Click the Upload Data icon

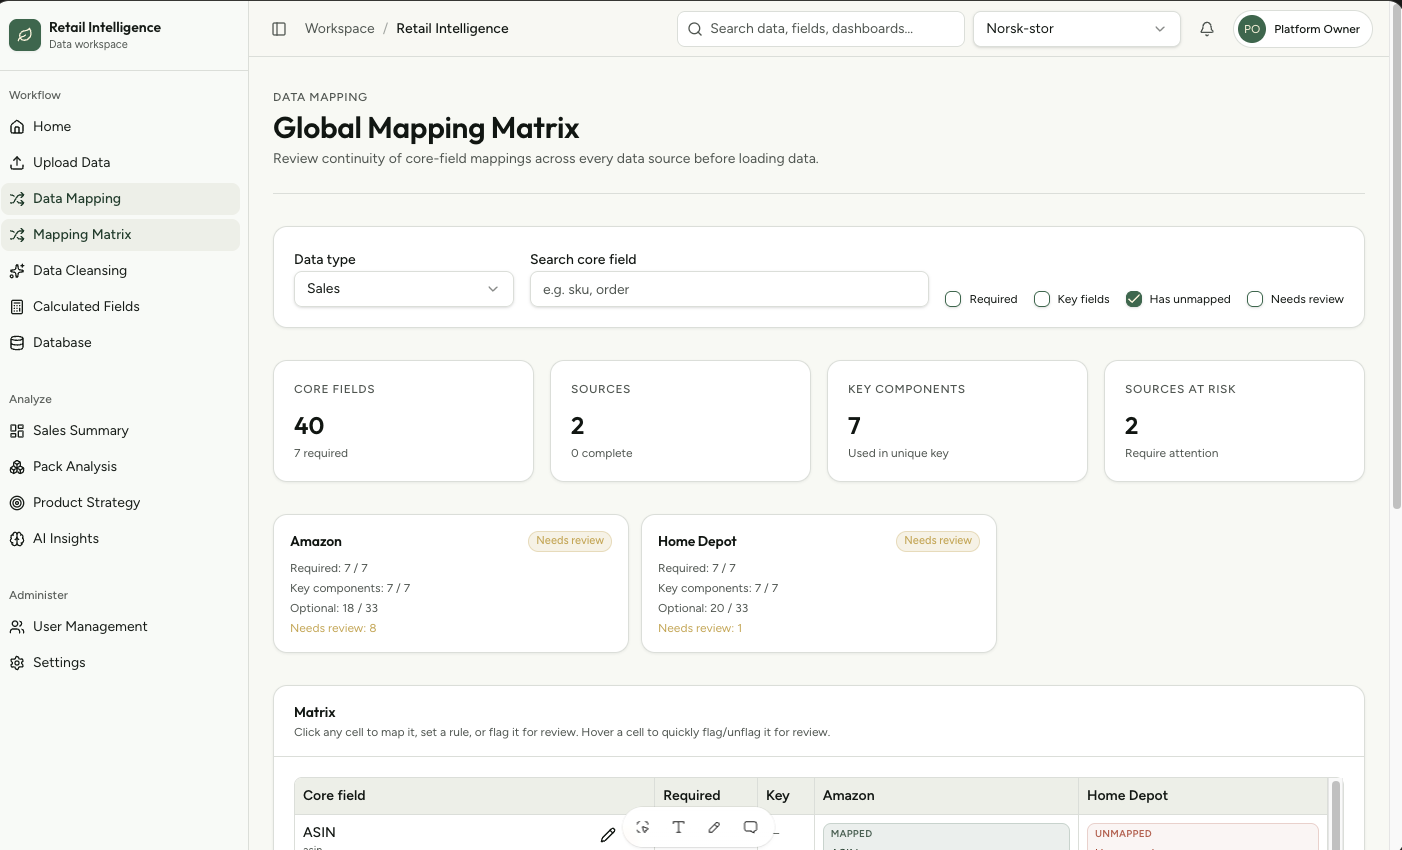tap(17, 163)
